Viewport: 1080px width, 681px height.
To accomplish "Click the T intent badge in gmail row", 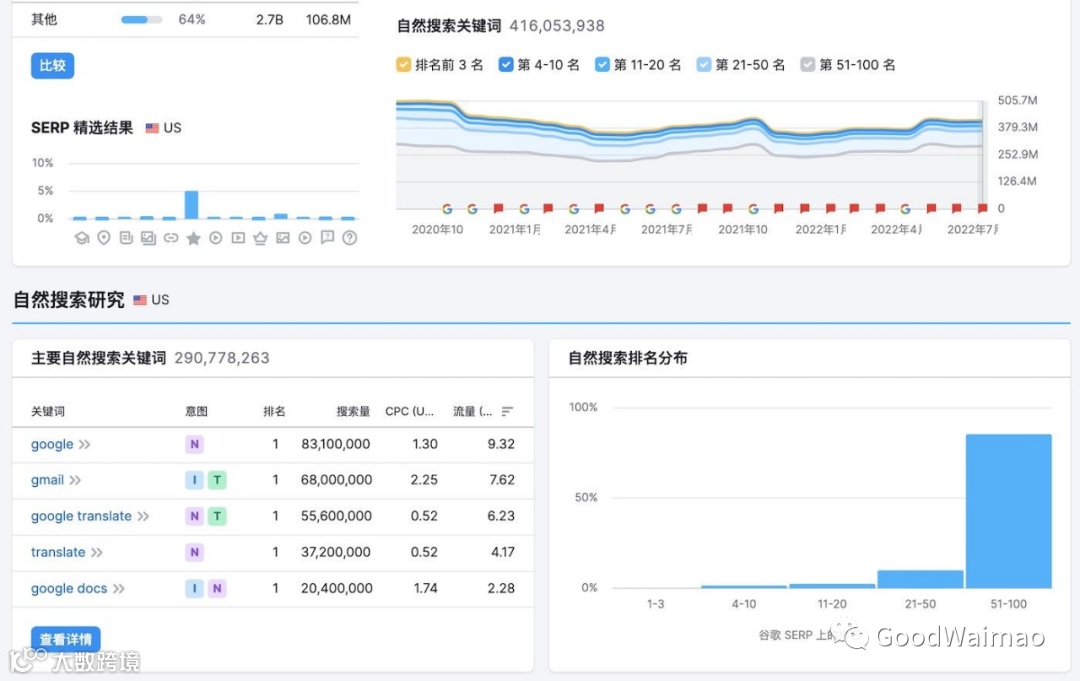I will [217, 480].
